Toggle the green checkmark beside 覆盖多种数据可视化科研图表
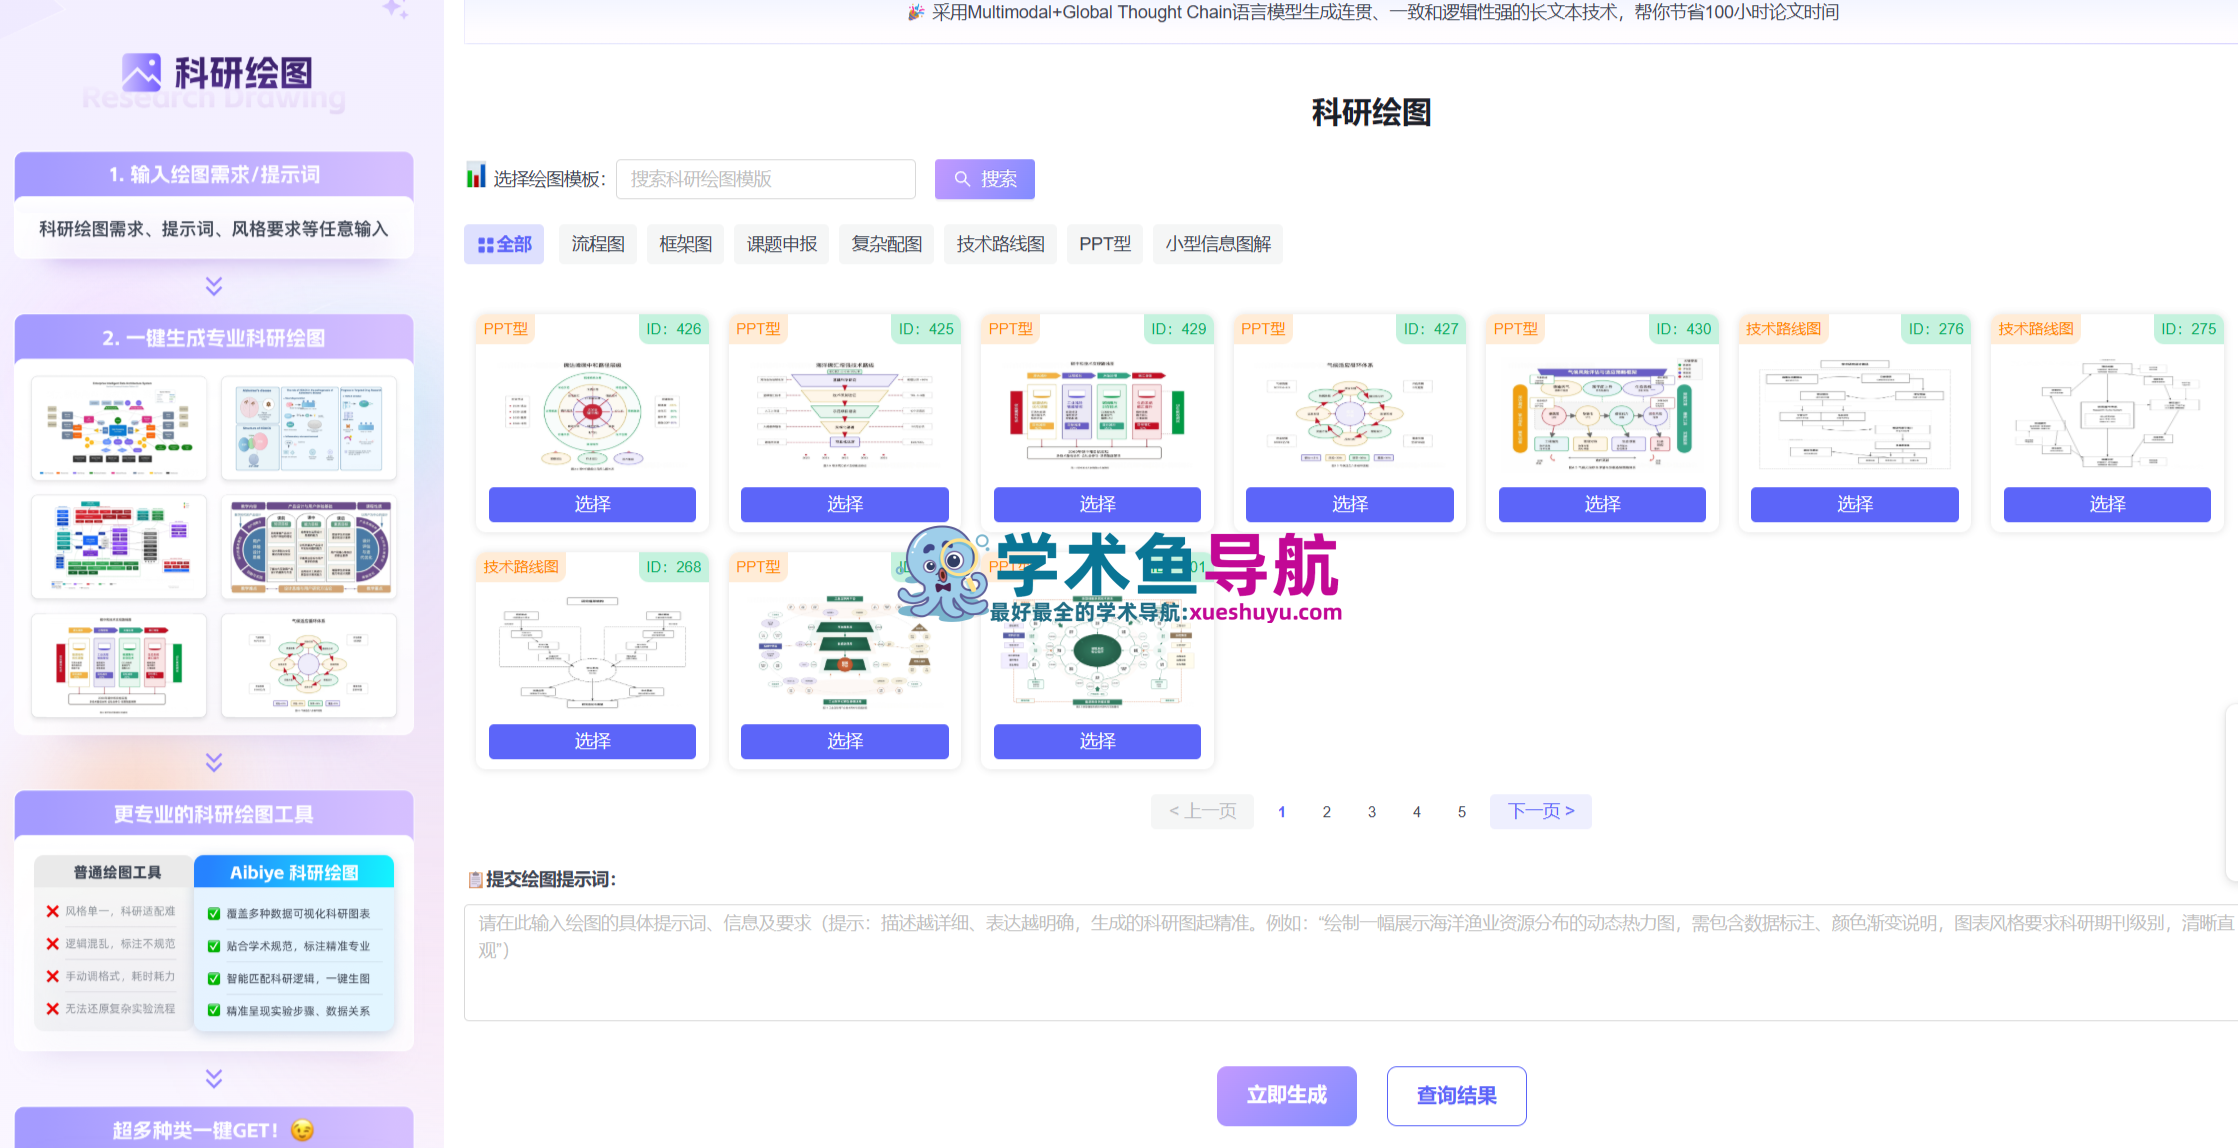The height and width of the screenshot is (1148, 2238). click(213, 912)
